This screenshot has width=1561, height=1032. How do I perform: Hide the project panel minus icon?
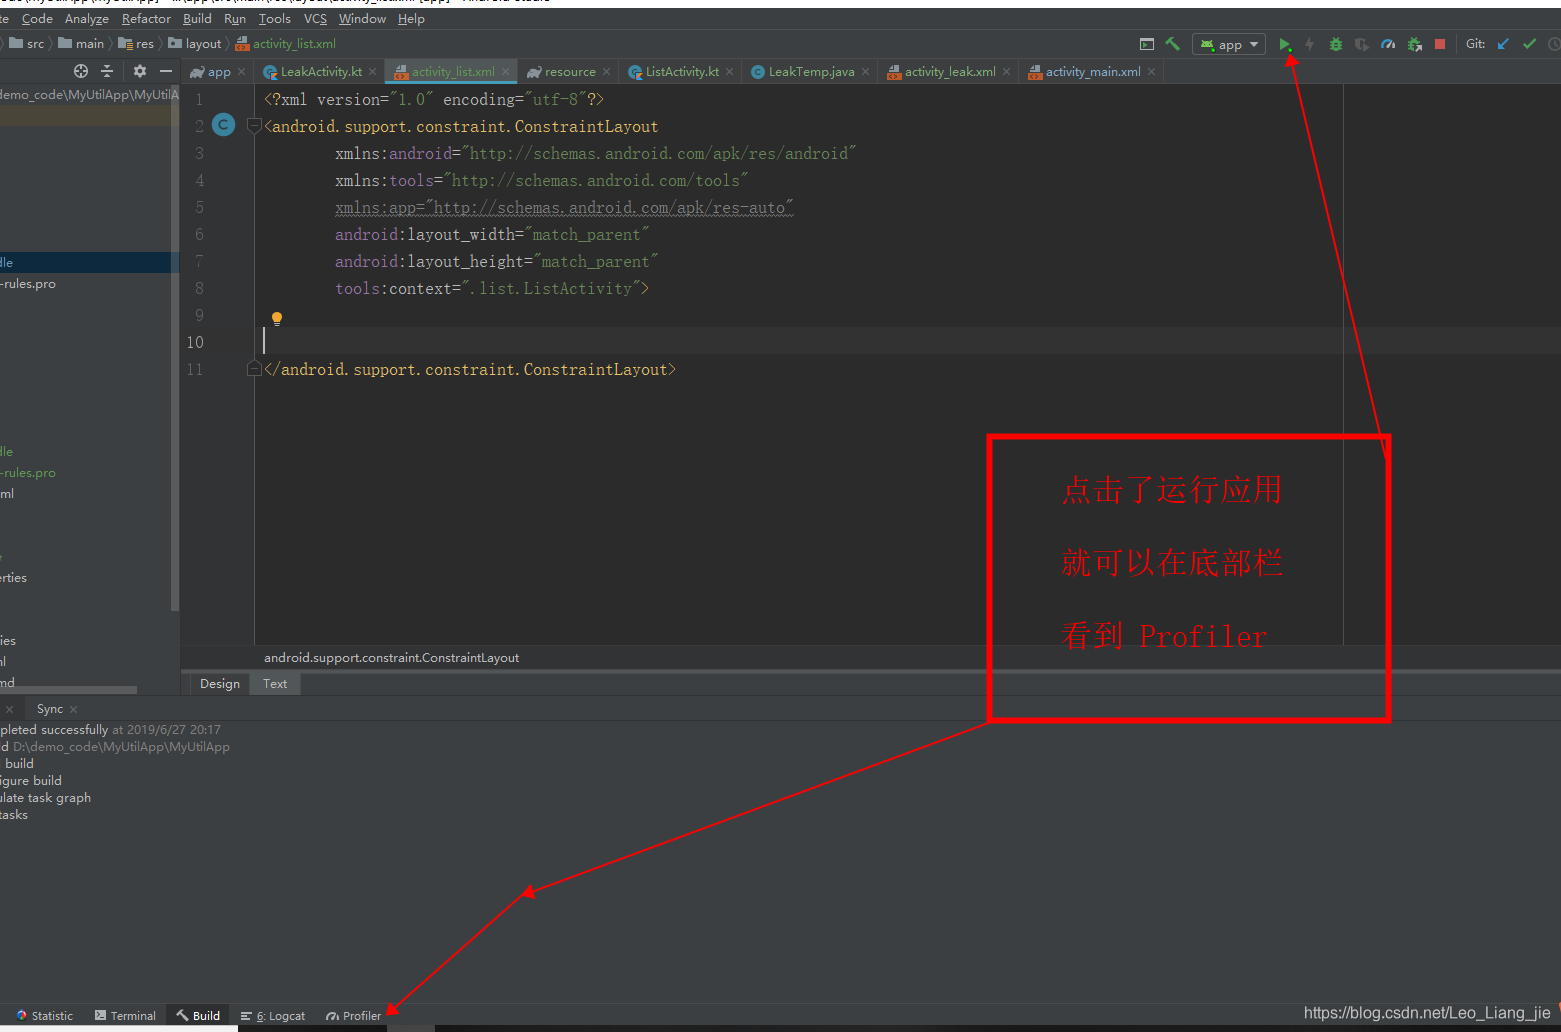(166, 71)
